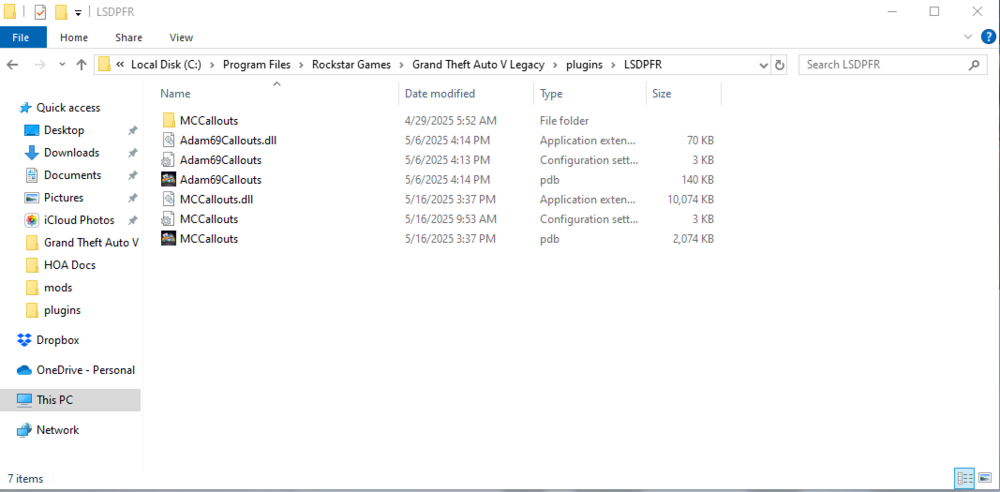Go back with the left arrow
Viewport: 1000px width, 492px height.
tap(13, 64)
